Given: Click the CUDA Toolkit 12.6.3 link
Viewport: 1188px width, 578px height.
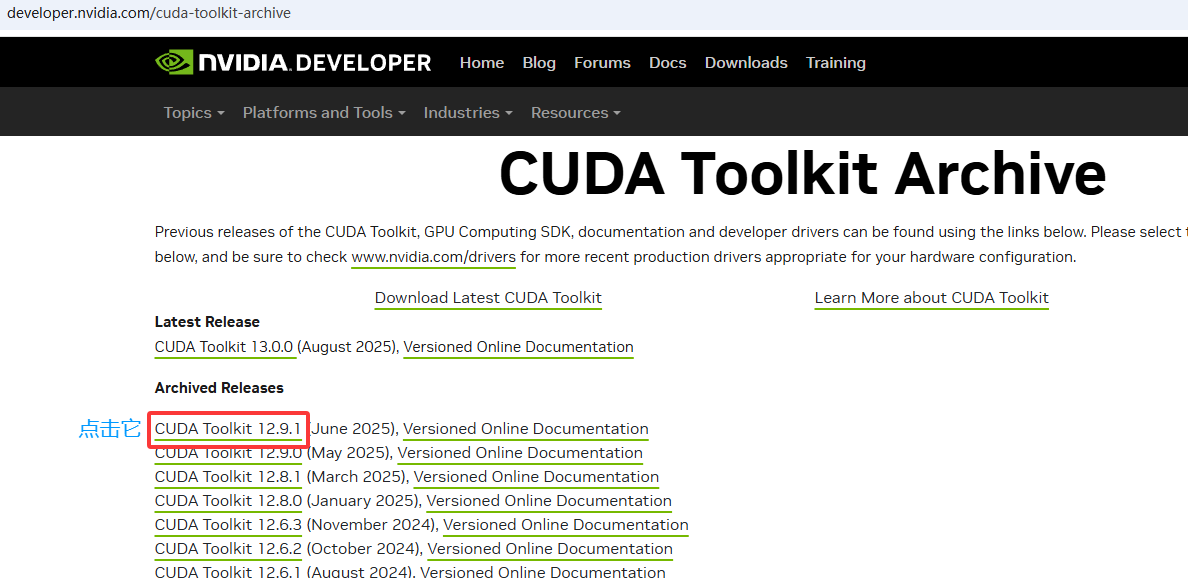Looking at the screenshot, I should (228, 525).
